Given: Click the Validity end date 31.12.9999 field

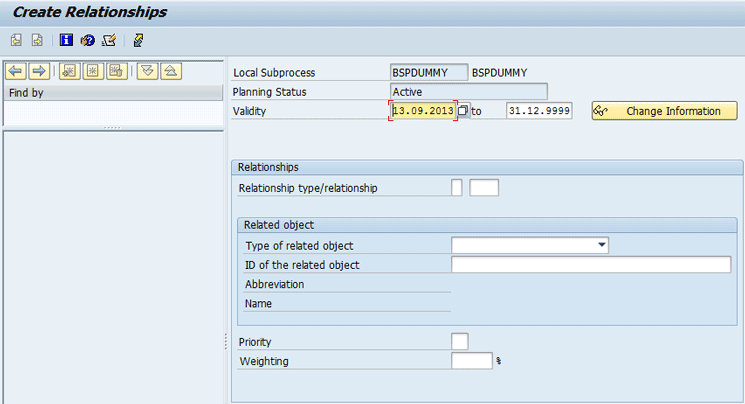Looking at the screenshot, I should point(539,111).
